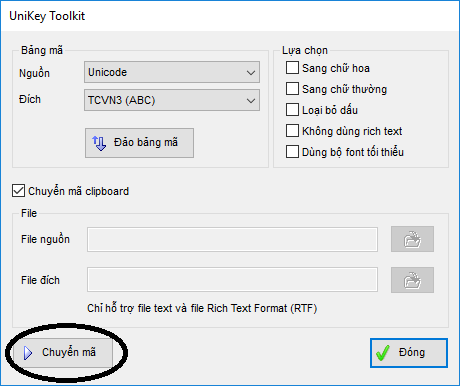
Task: Enable the Sang chữ hoa checkbox
Action: click(x=292, y=68)
